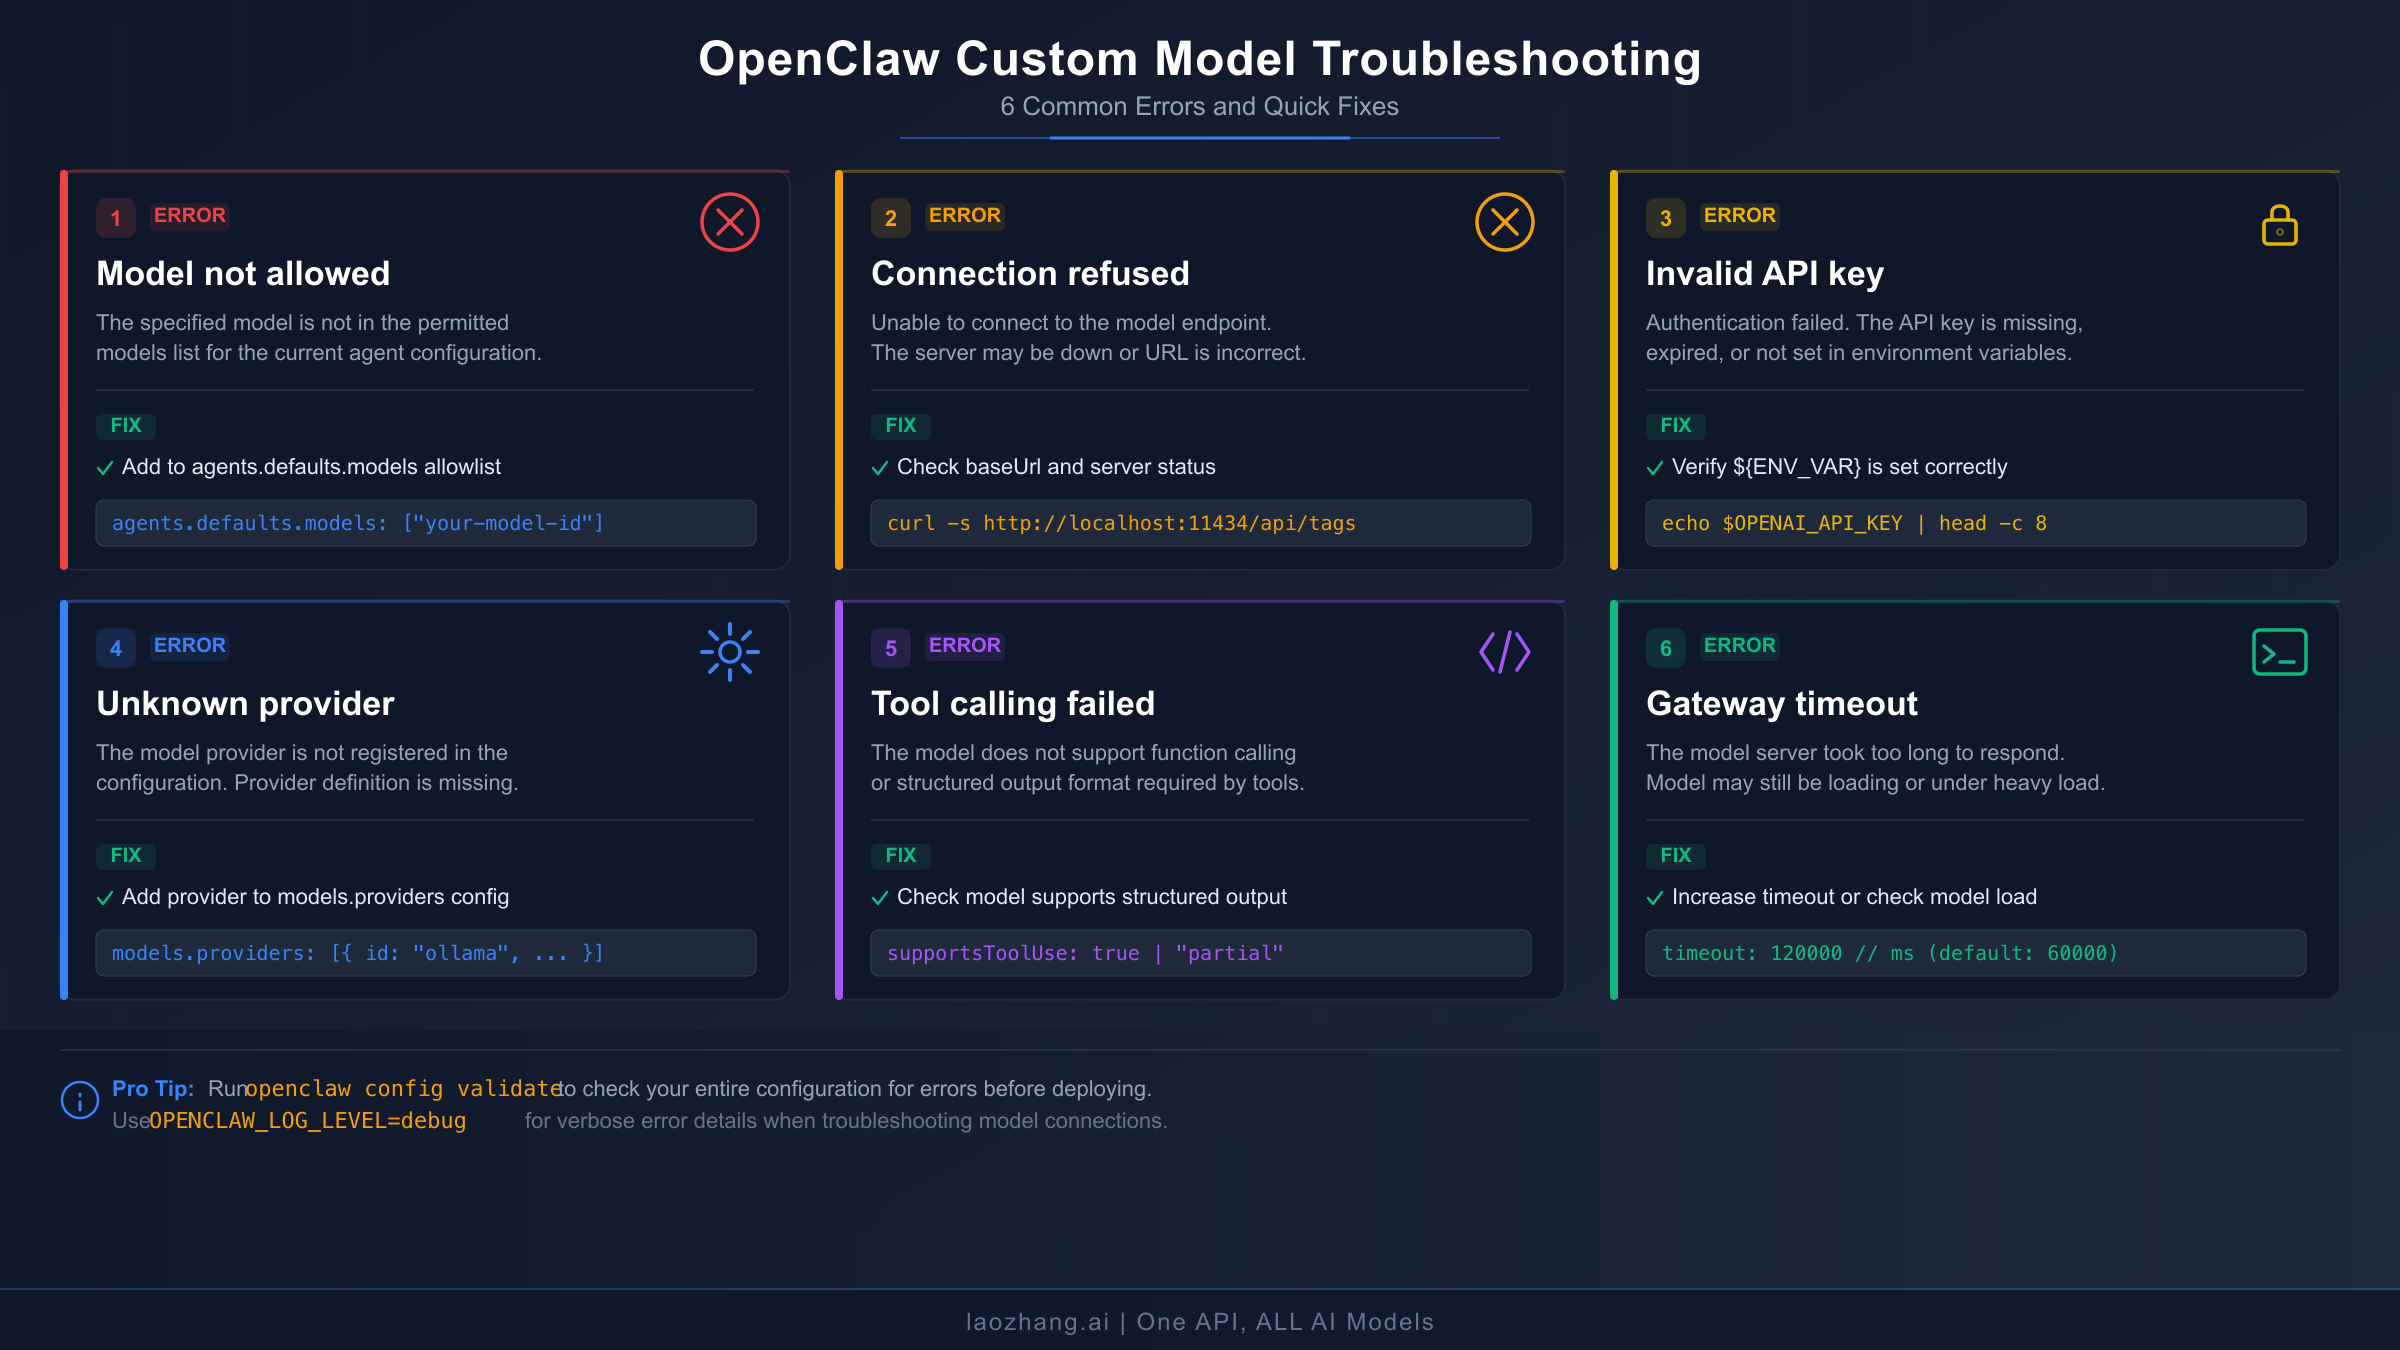Click the lock icon on Invalid API key card

coord(2279,226)
